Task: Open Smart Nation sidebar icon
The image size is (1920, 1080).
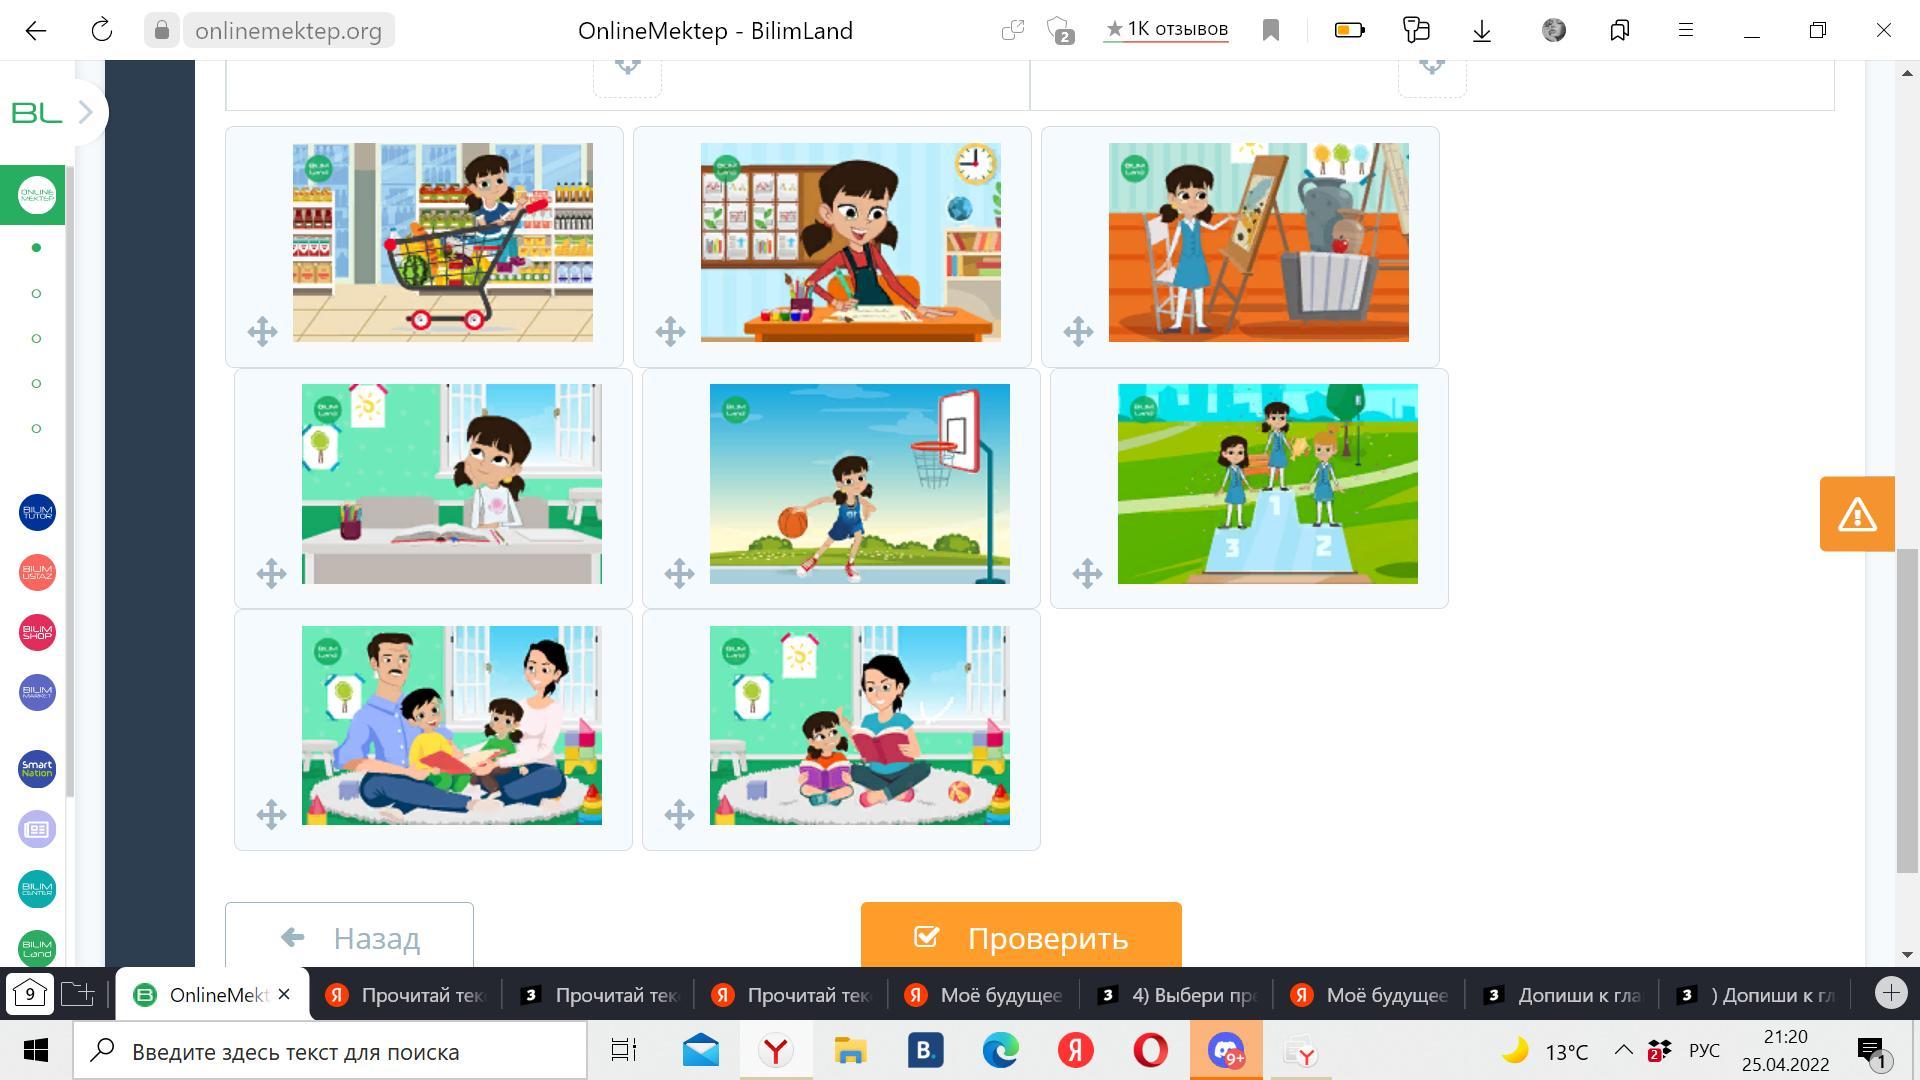Action: coord(37,769)
